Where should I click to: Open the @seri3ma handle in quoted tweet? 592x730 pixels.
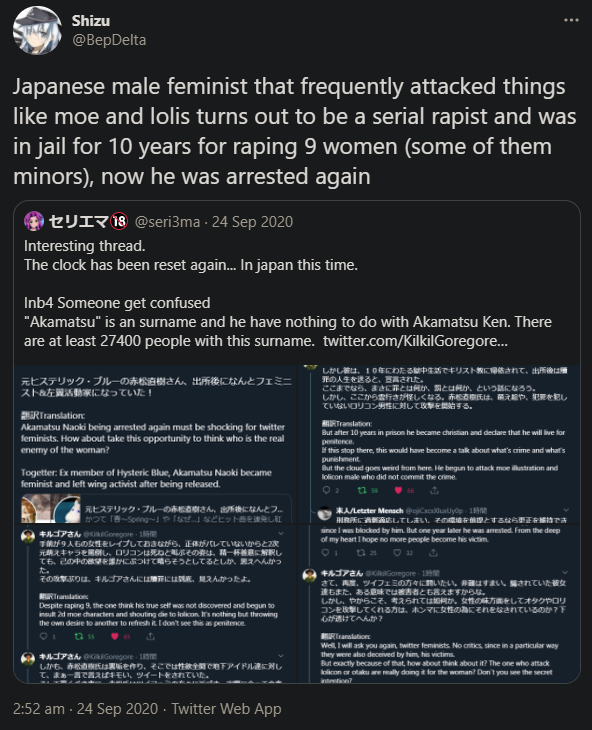click(167, 222)
